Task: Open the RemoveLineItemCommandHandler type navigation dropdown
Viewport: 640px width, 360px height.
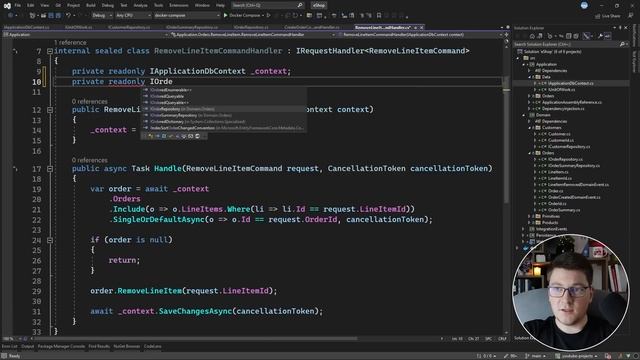Action: tap(253, 35)
